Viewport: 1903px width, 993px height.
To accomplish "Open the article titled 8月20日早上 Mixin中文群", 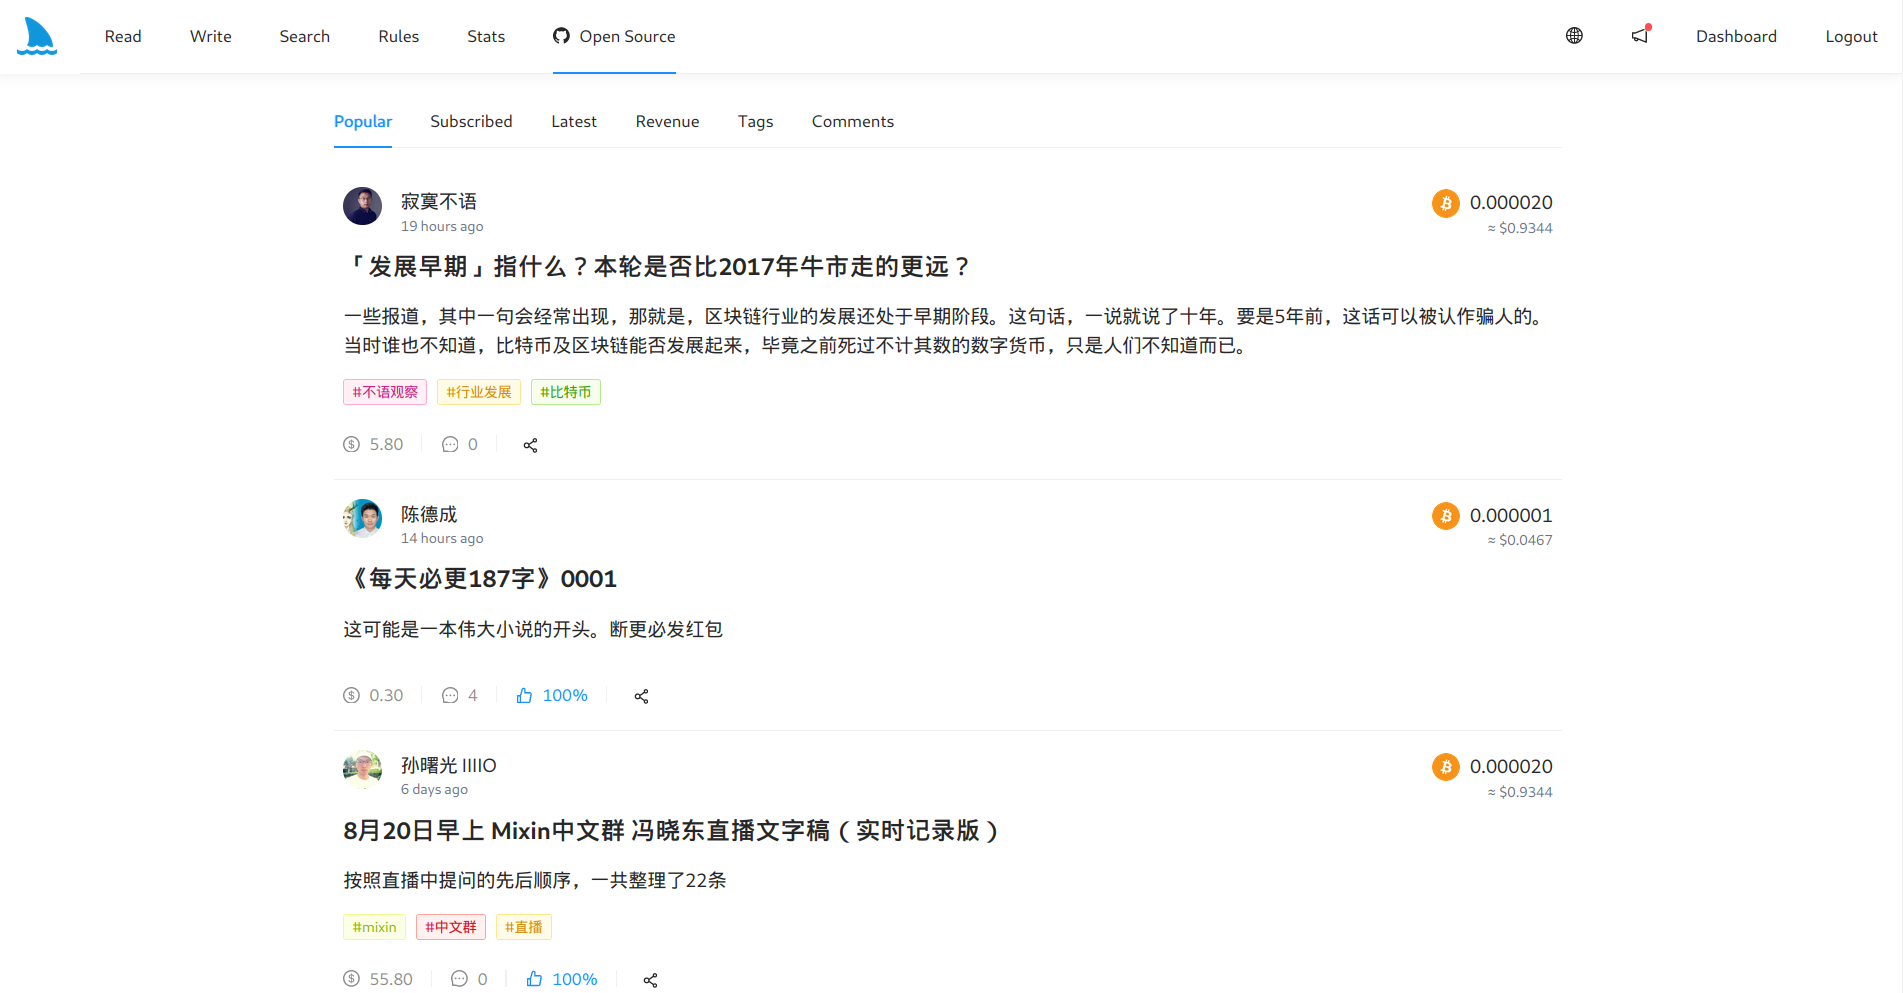I will point(670,831).
